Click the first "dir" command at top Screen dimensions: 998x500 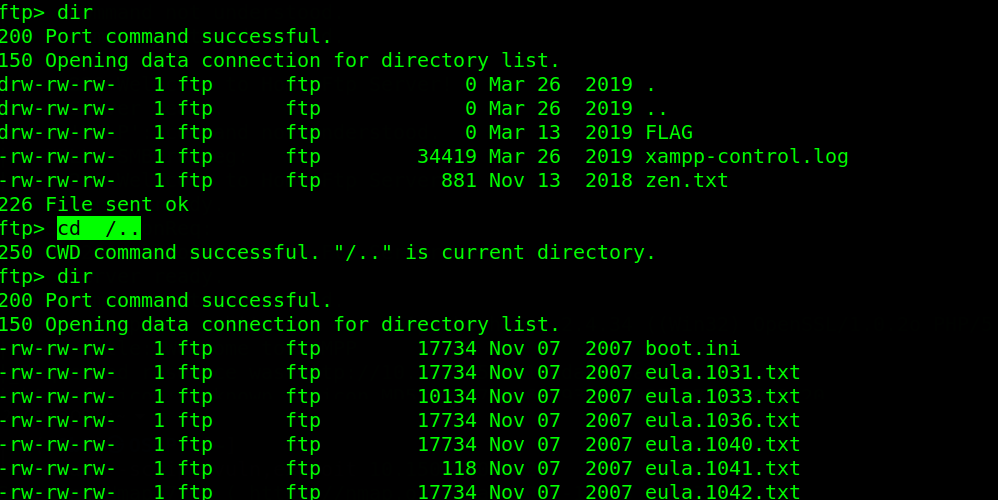pyautogui.click(x=75, y=12)
